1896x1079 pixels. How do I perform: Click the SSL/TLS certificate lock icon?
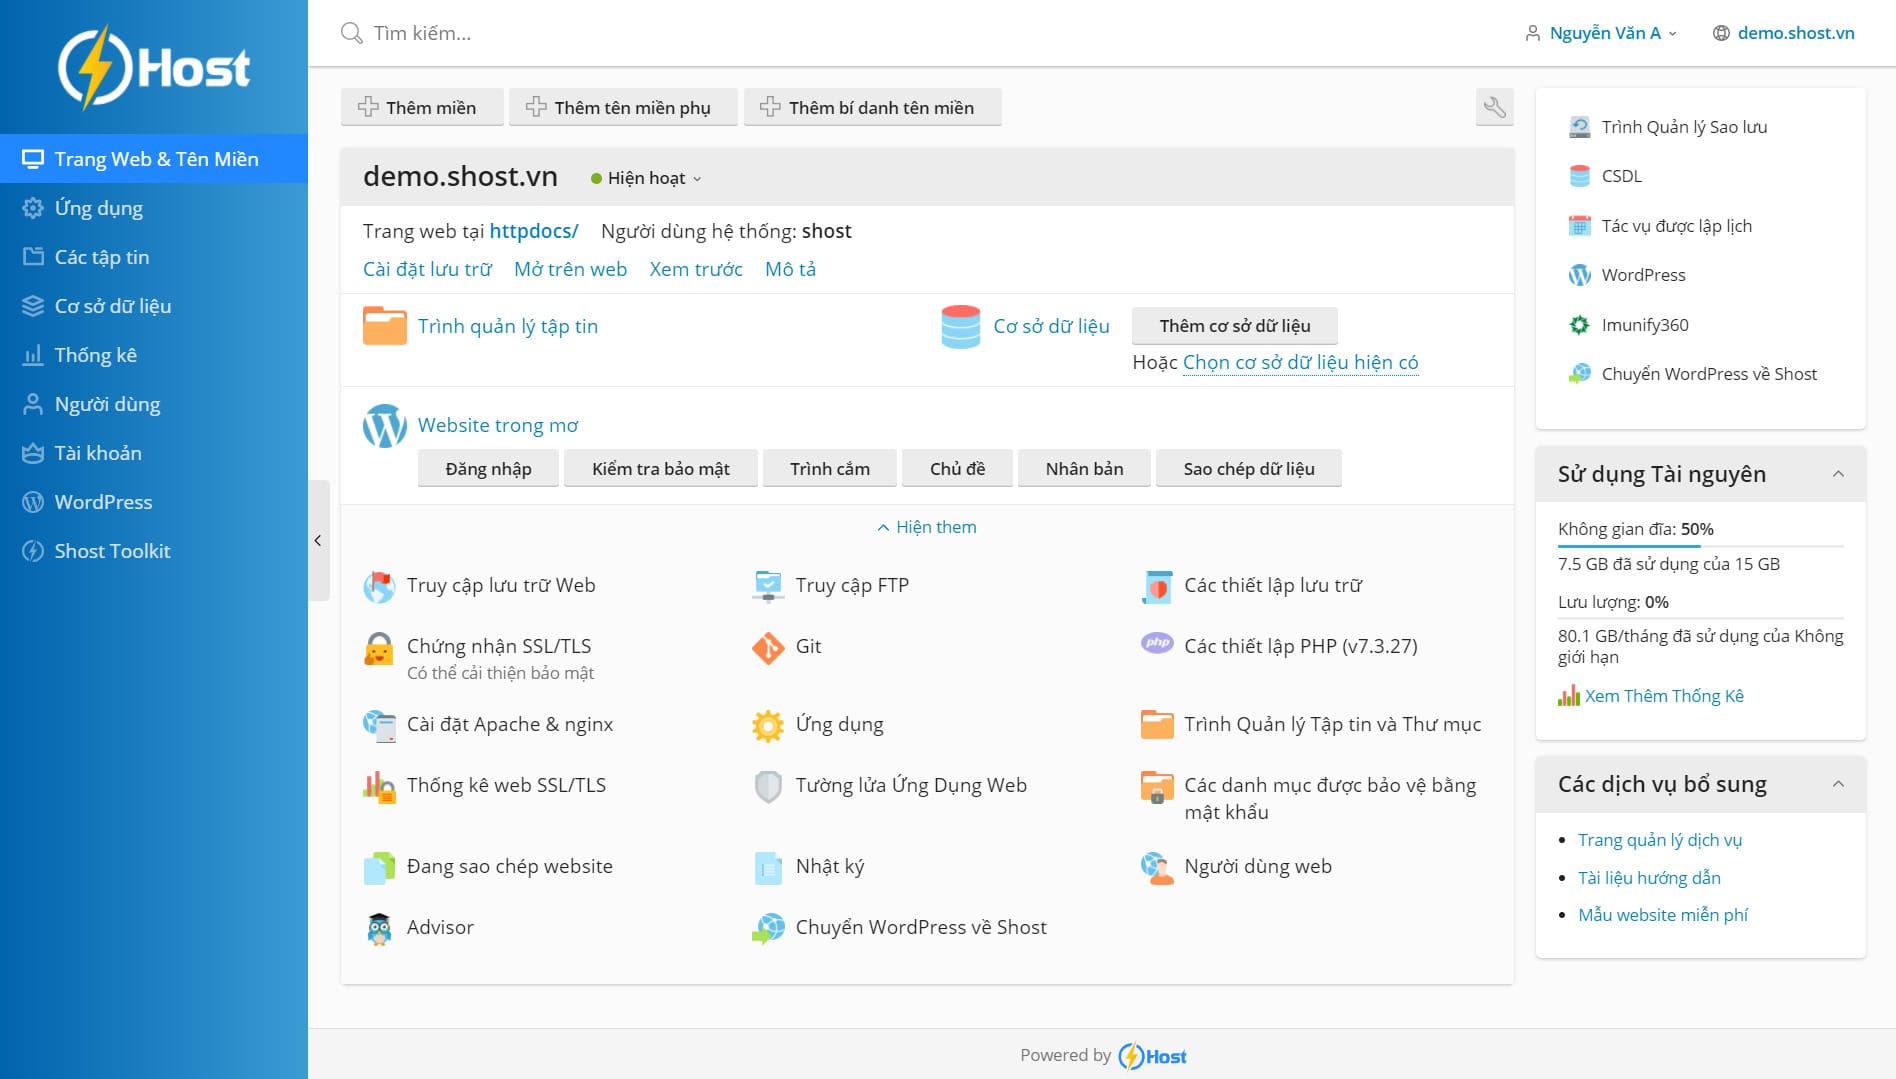(x=379, y=648)
